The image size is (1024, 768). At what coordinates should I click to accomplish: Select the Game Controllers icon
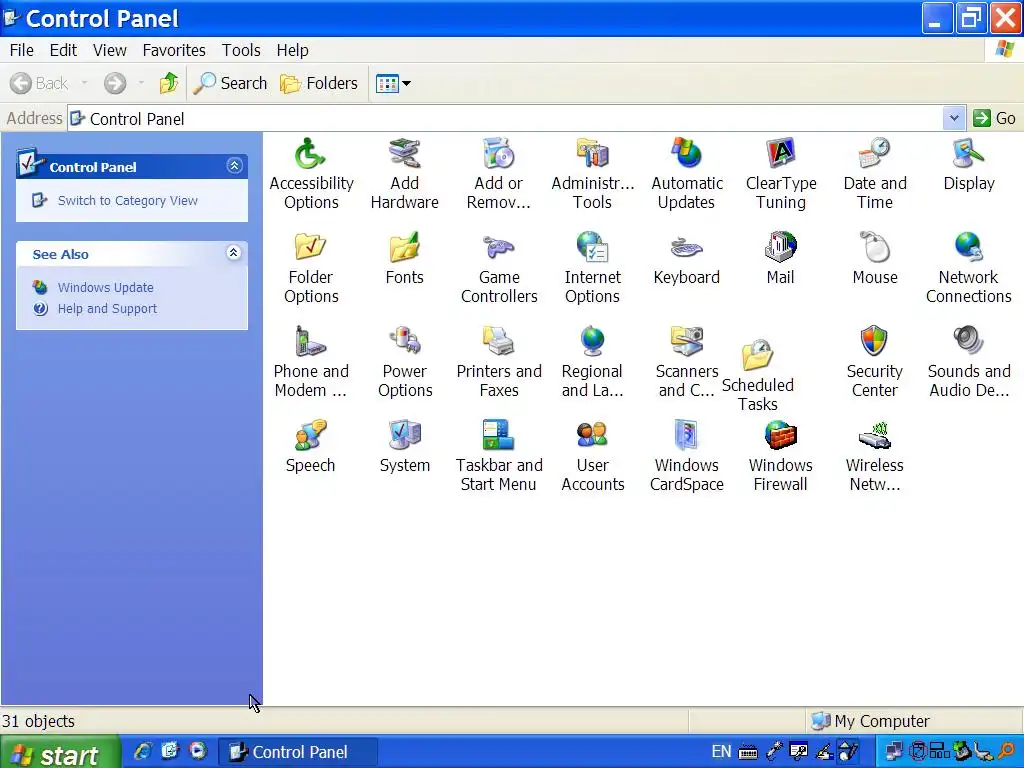(x=498, y=248)
